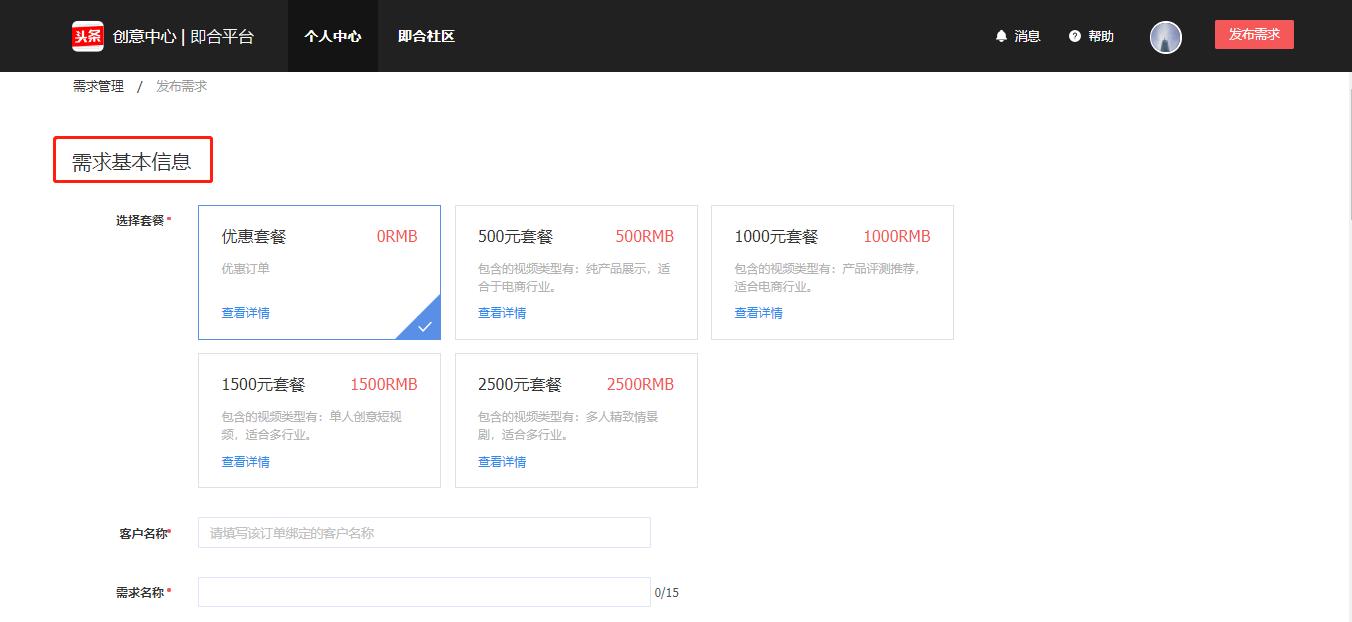Open 查看详情 under 优惠套餐

[245, 312]
